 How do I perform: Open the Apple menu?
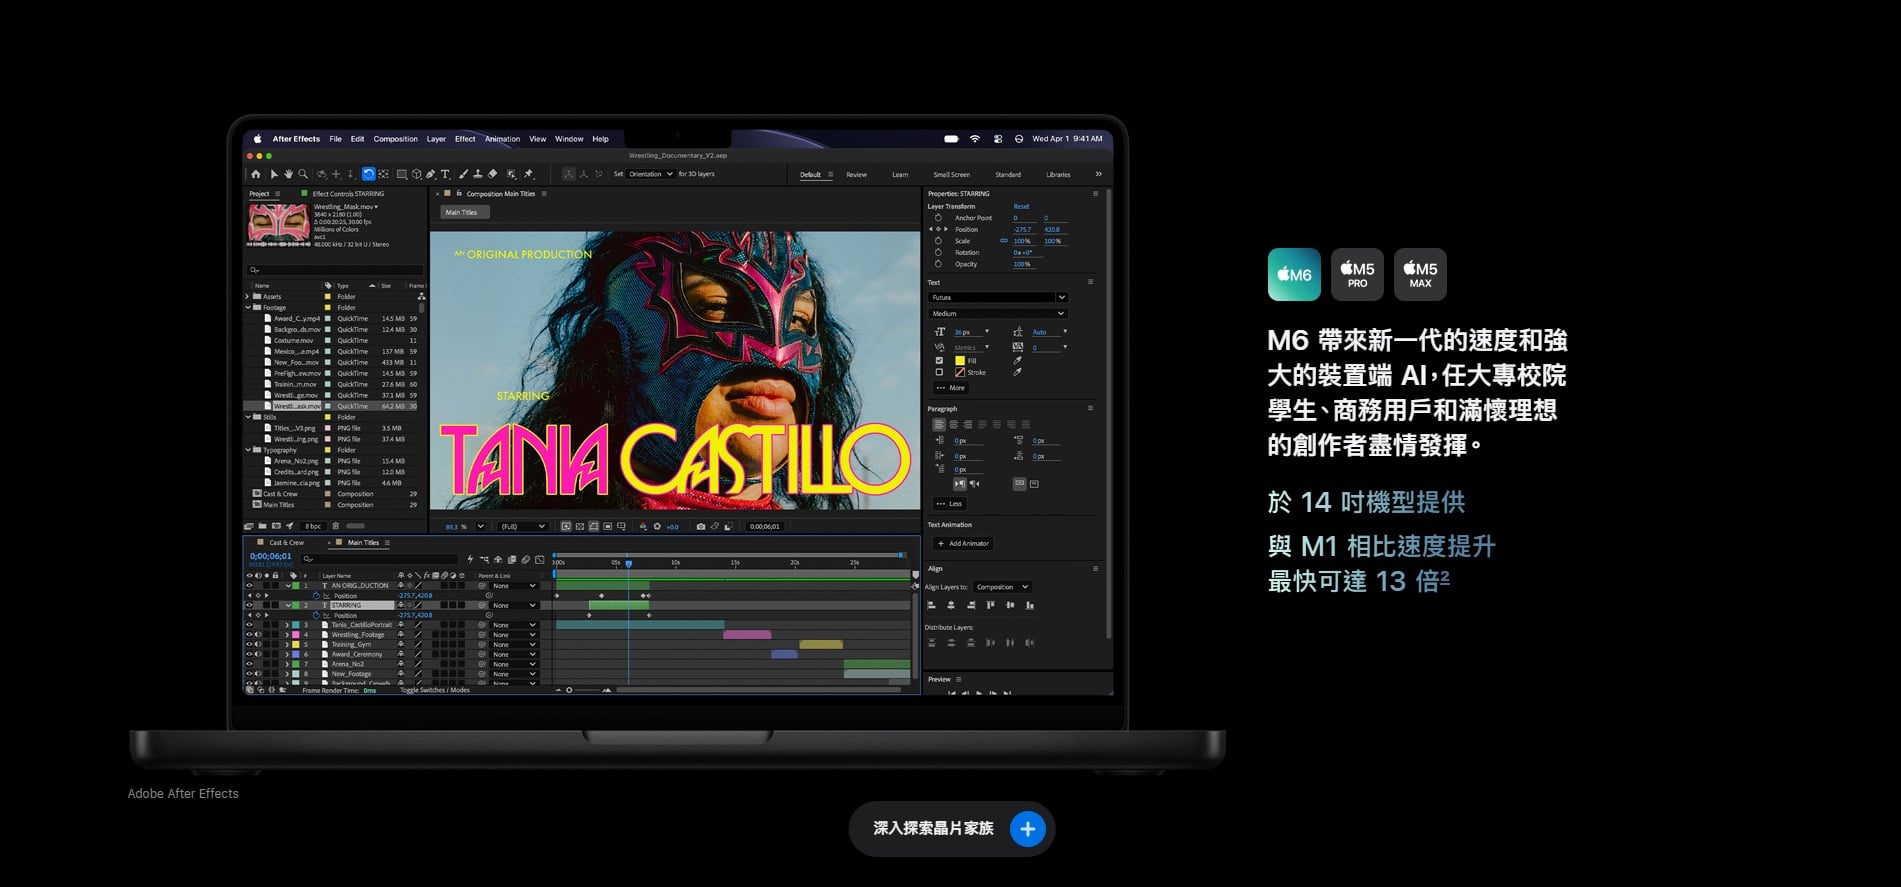257,139
